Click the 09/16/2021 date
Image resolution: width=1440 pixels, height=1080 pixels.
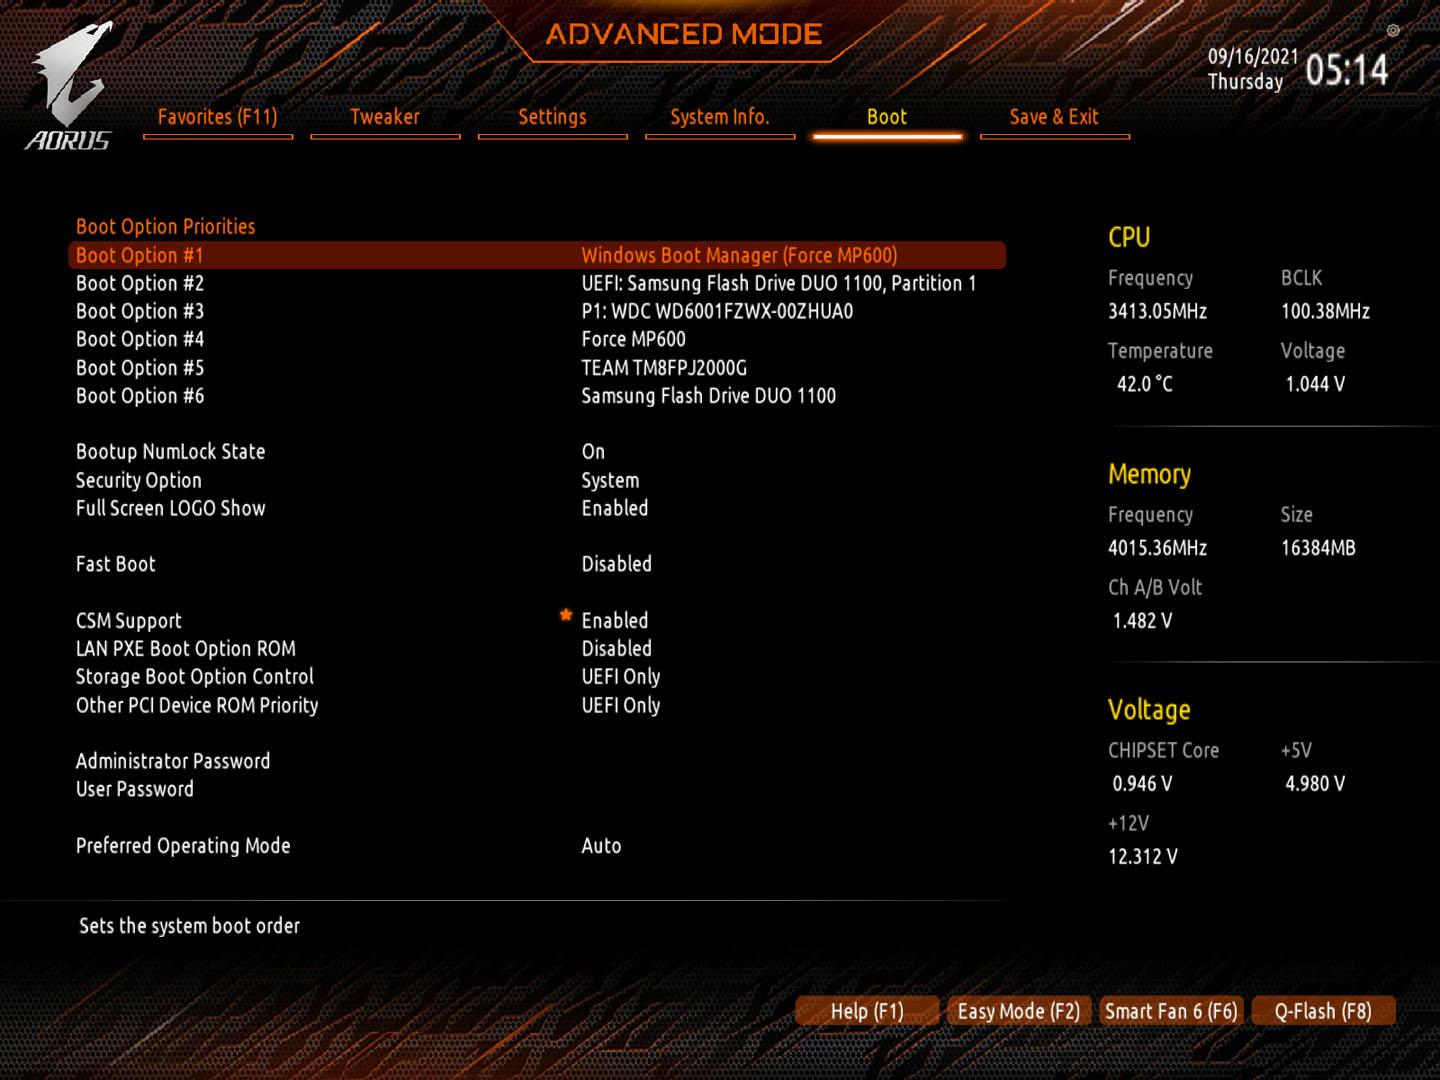1253,57
